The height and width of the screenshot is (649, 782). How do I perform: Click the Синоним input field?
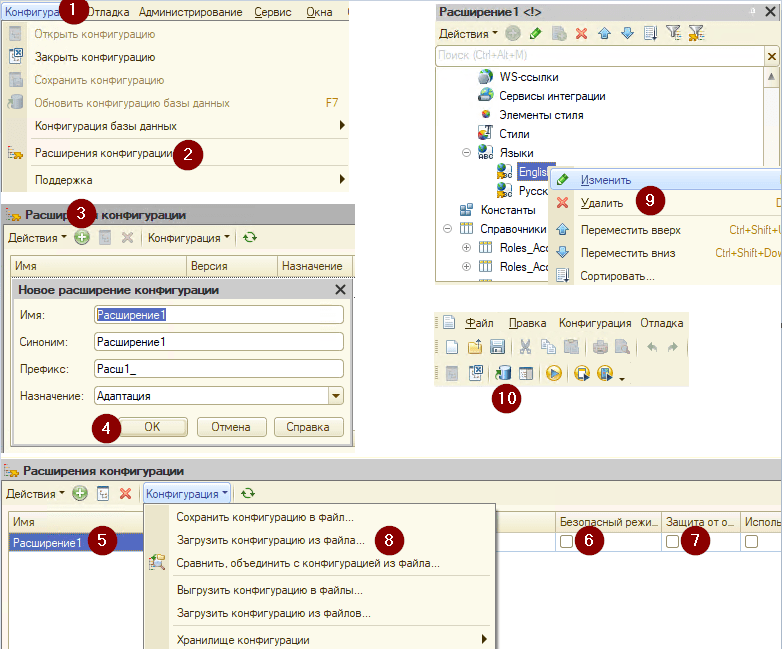click(x=218, y=342)
